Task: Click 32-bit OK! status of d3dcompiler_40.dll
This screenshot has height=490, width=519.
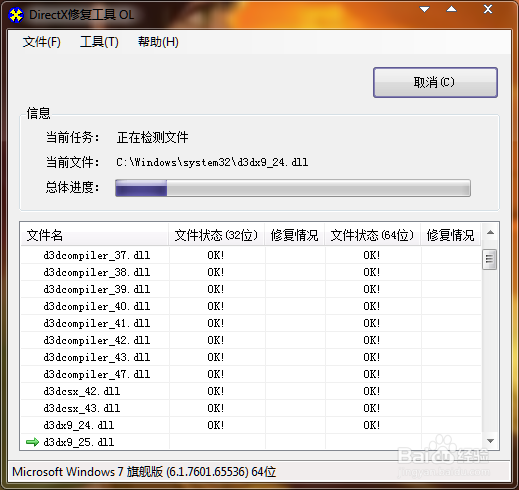Action: click(216, 306)
